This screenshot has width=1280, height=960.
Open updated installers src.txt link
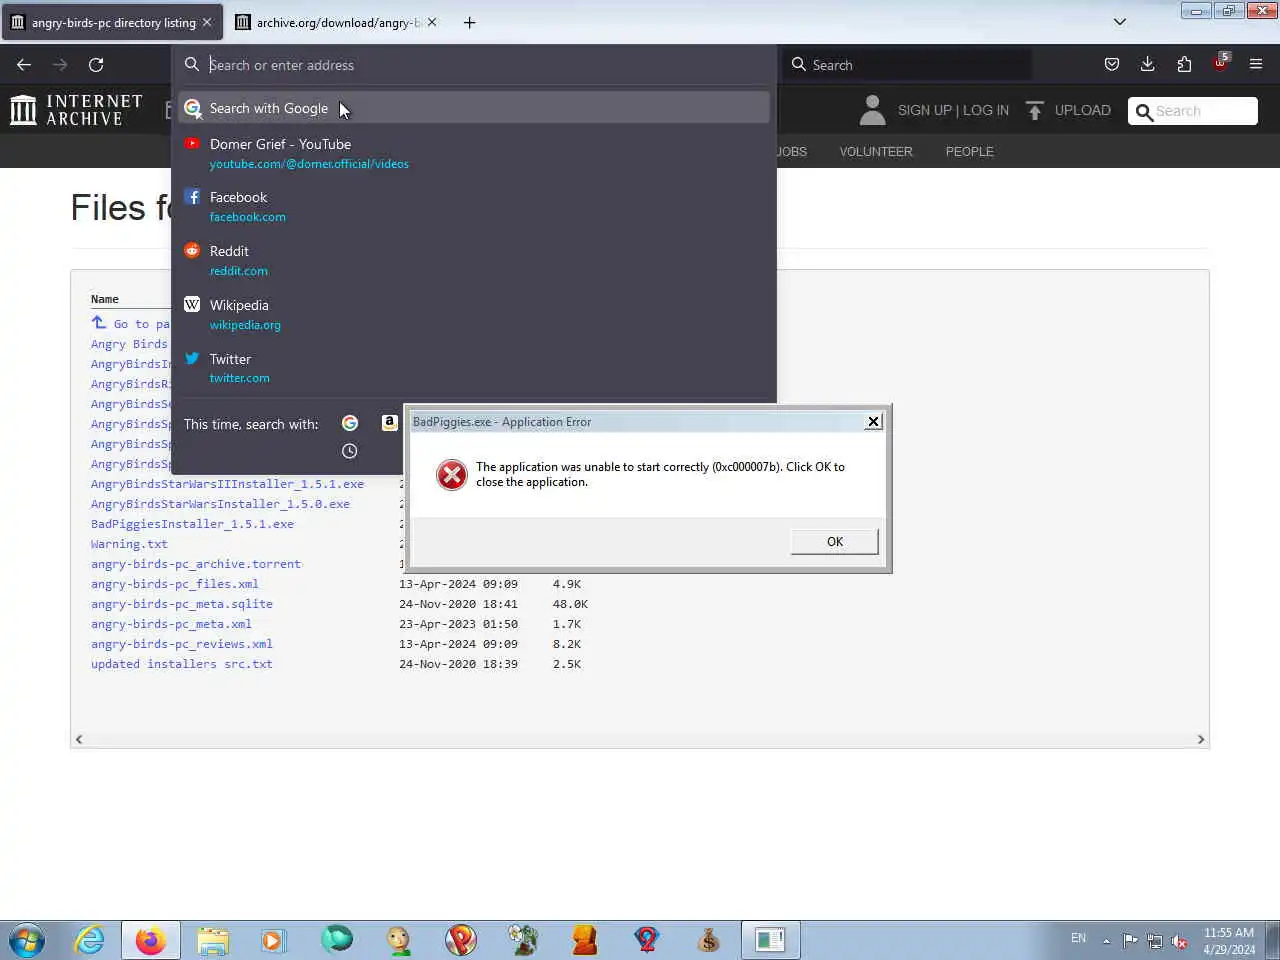coord(181,664)
